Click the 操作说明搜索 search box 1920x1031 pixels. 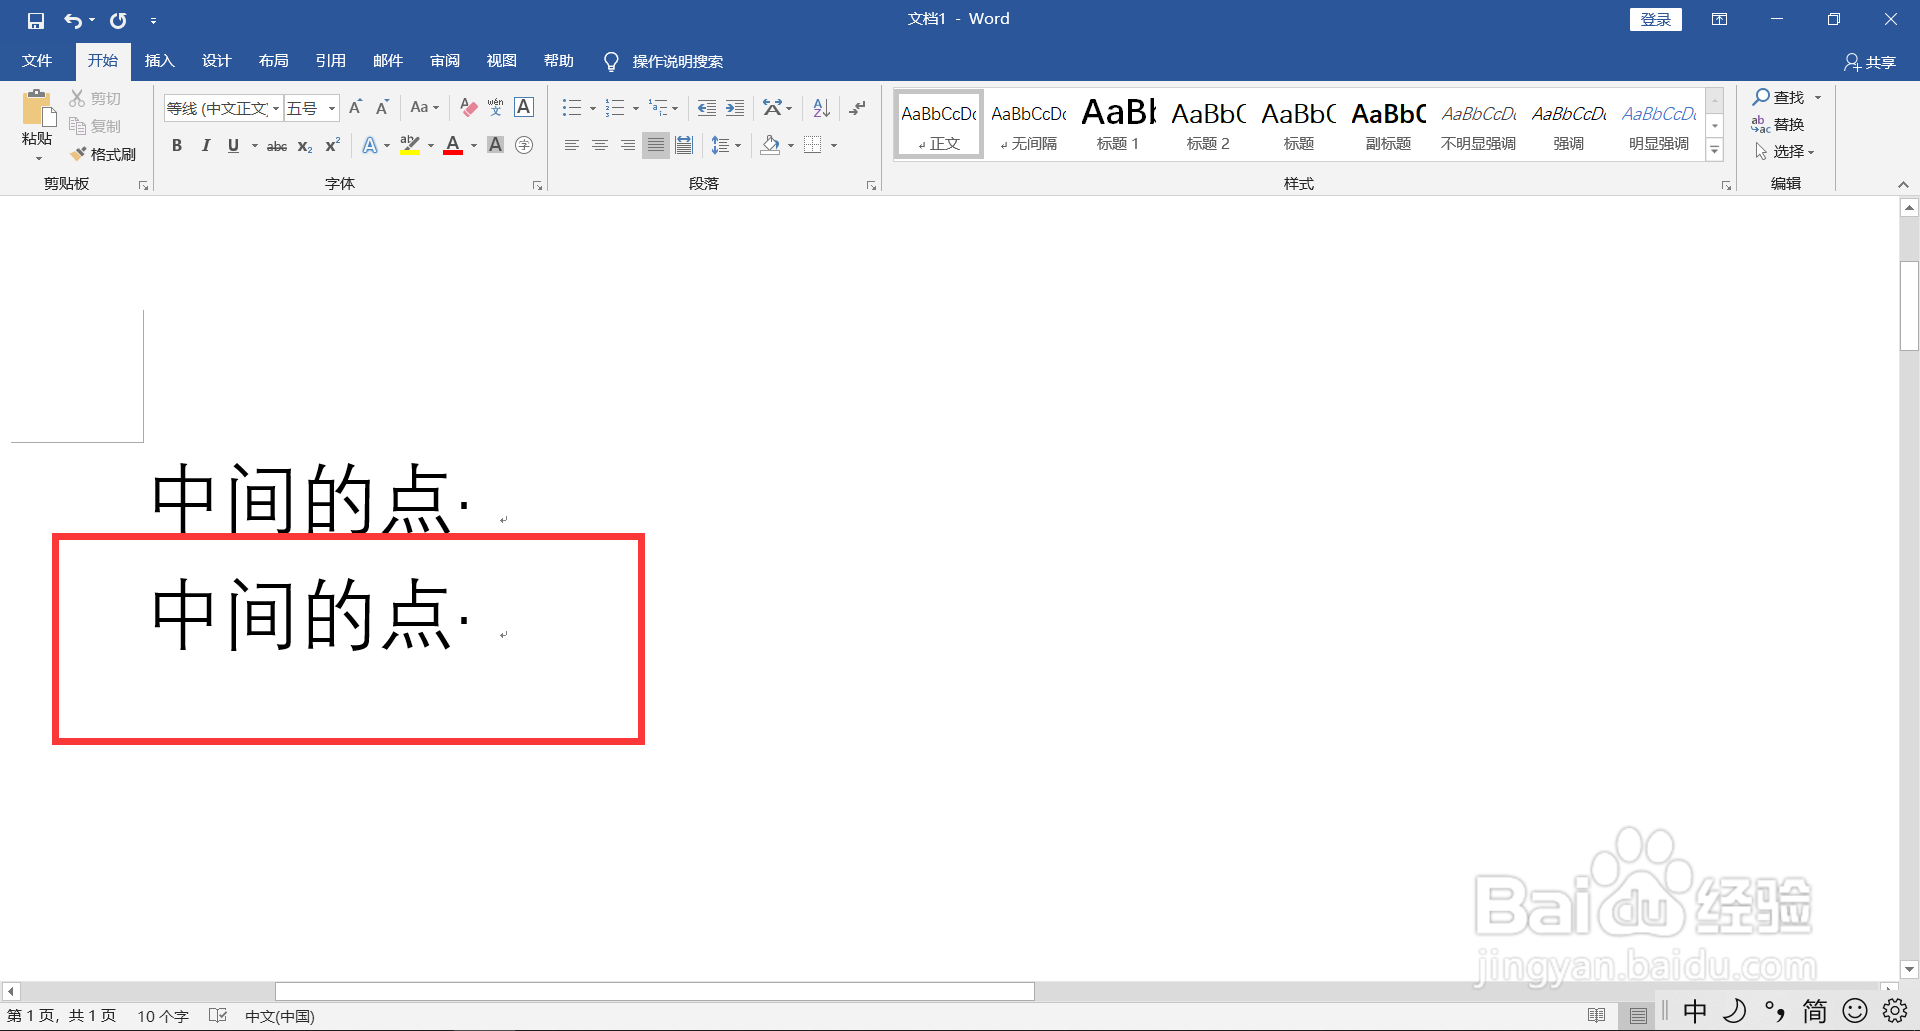coord(677,62)
